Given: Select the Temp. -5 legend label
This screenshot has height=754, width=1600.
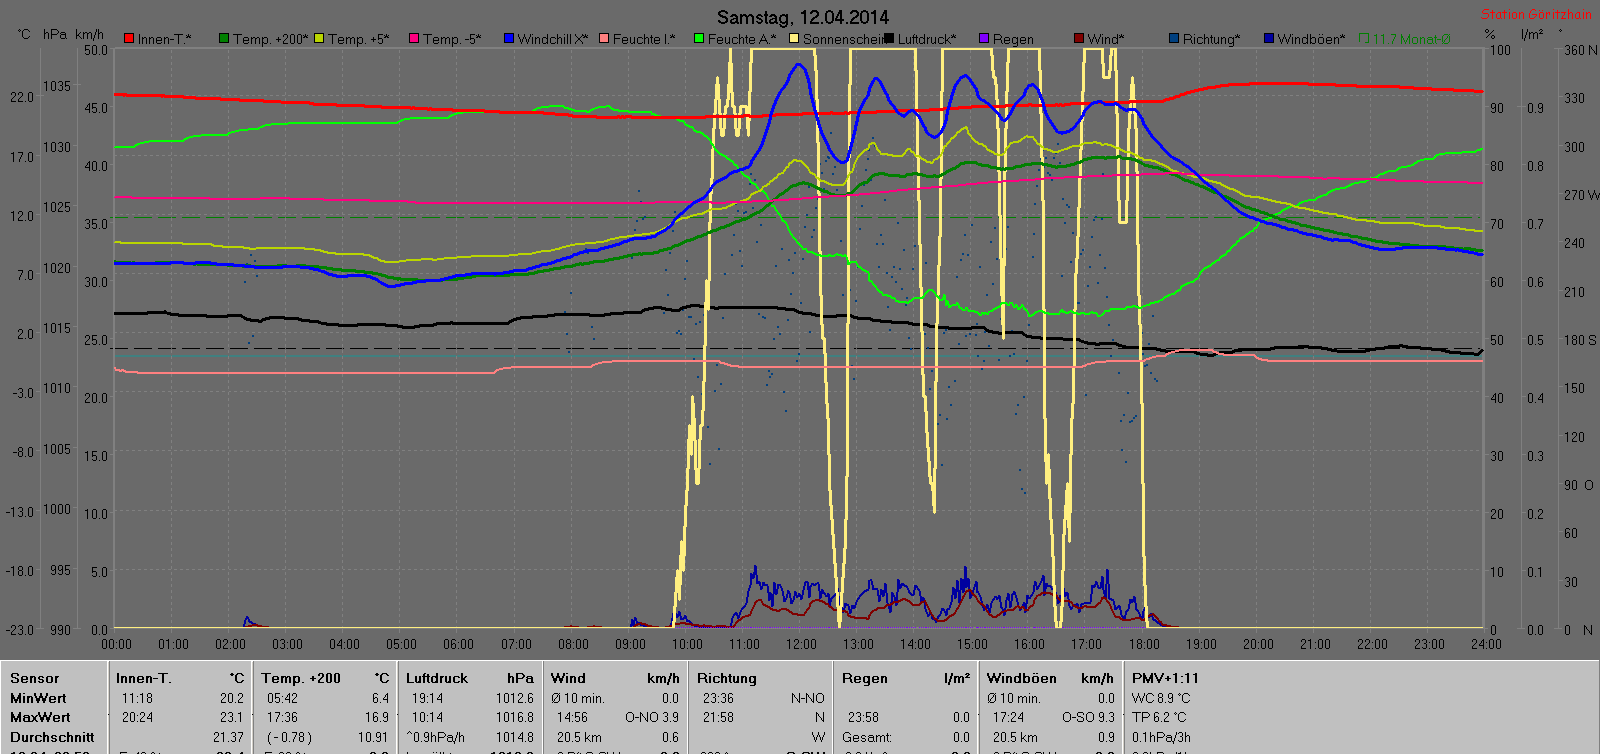Looking at the screenshot, I should 451,39.
